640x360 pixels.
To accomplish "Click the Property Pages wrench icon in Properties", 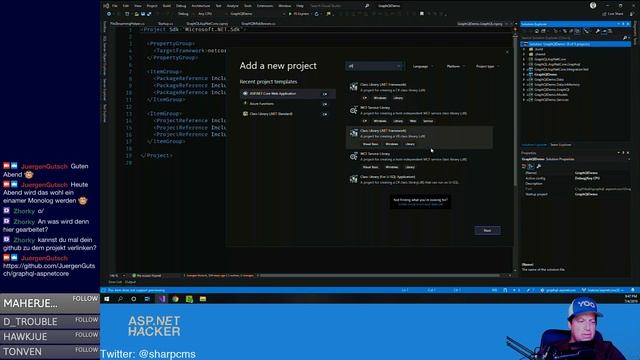I will pyautogui.click(x=539, y=166).
